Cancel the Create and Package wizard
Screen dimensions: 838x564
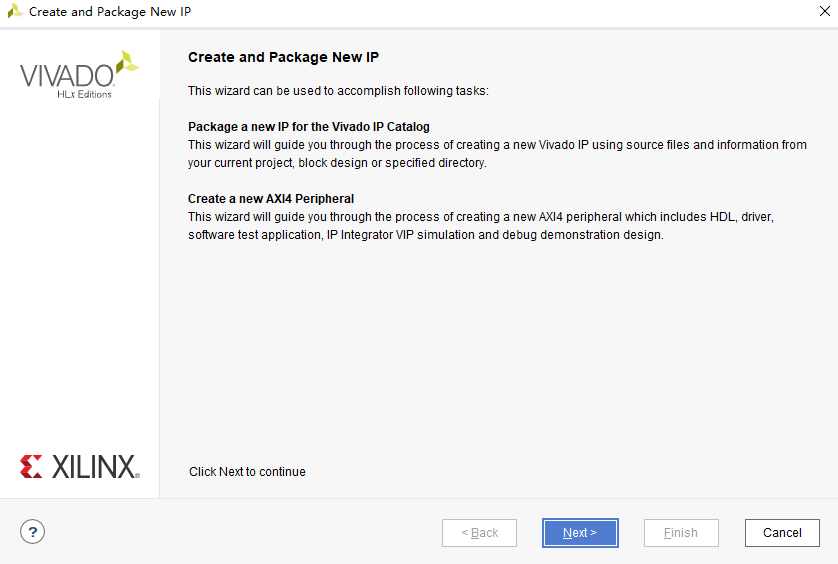coord(782,532)
